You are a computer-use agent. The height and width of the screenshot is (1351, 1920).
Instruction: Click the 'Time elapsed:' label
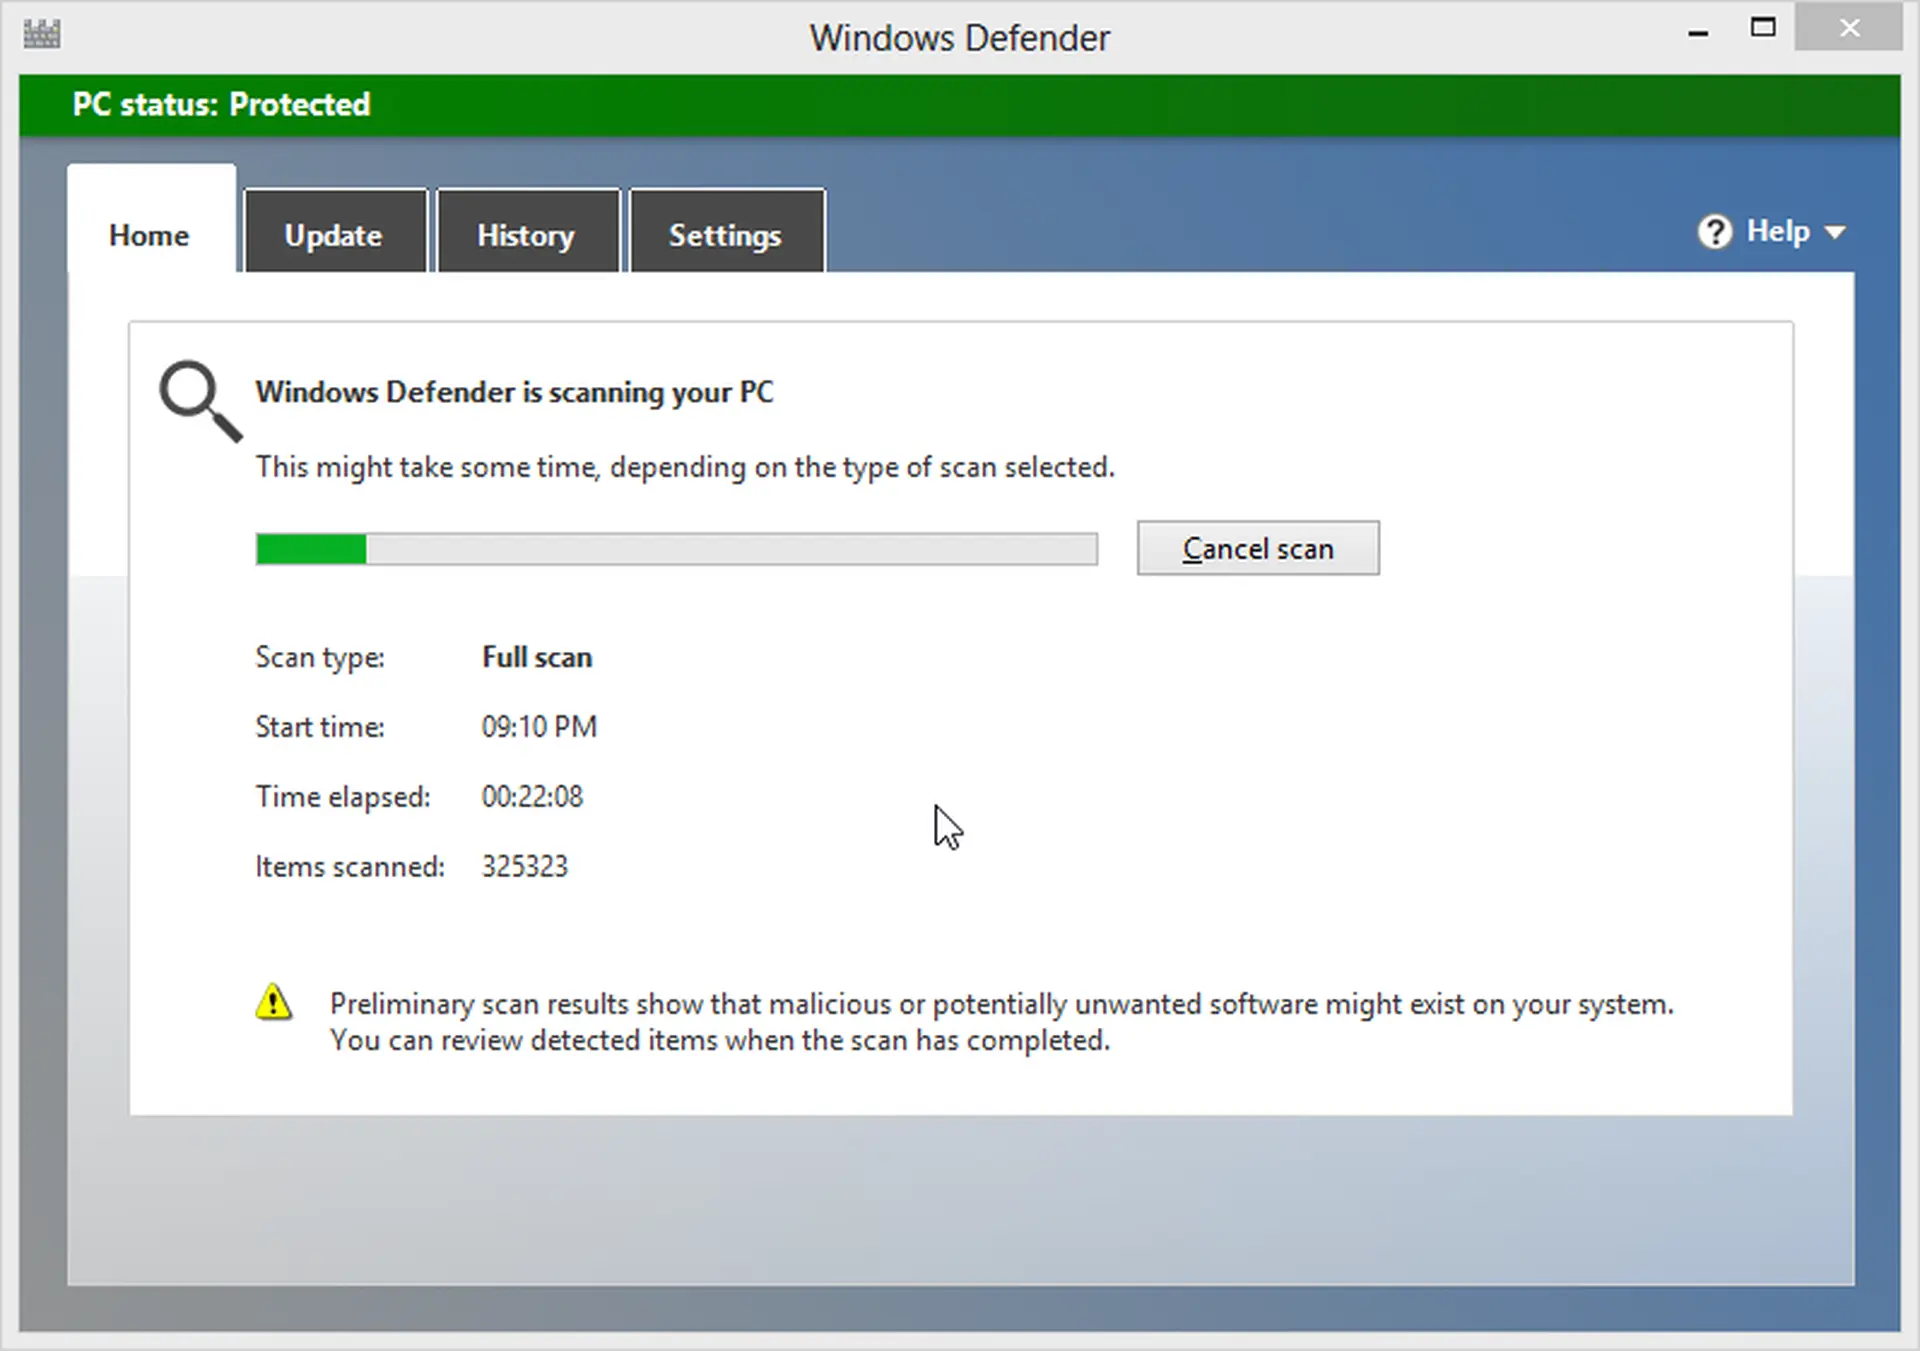(343, 796)
